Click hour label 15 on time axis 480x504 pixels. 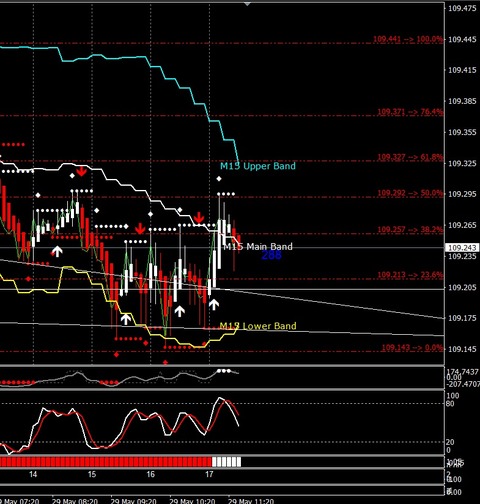(x=92, y=474)
